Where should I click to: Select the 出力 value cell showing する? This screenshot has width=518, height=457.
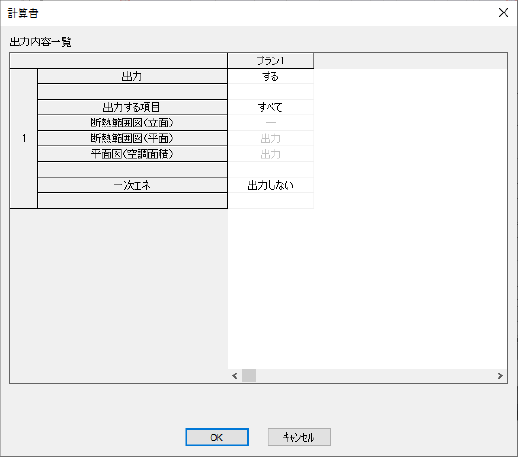click(271, 76)
